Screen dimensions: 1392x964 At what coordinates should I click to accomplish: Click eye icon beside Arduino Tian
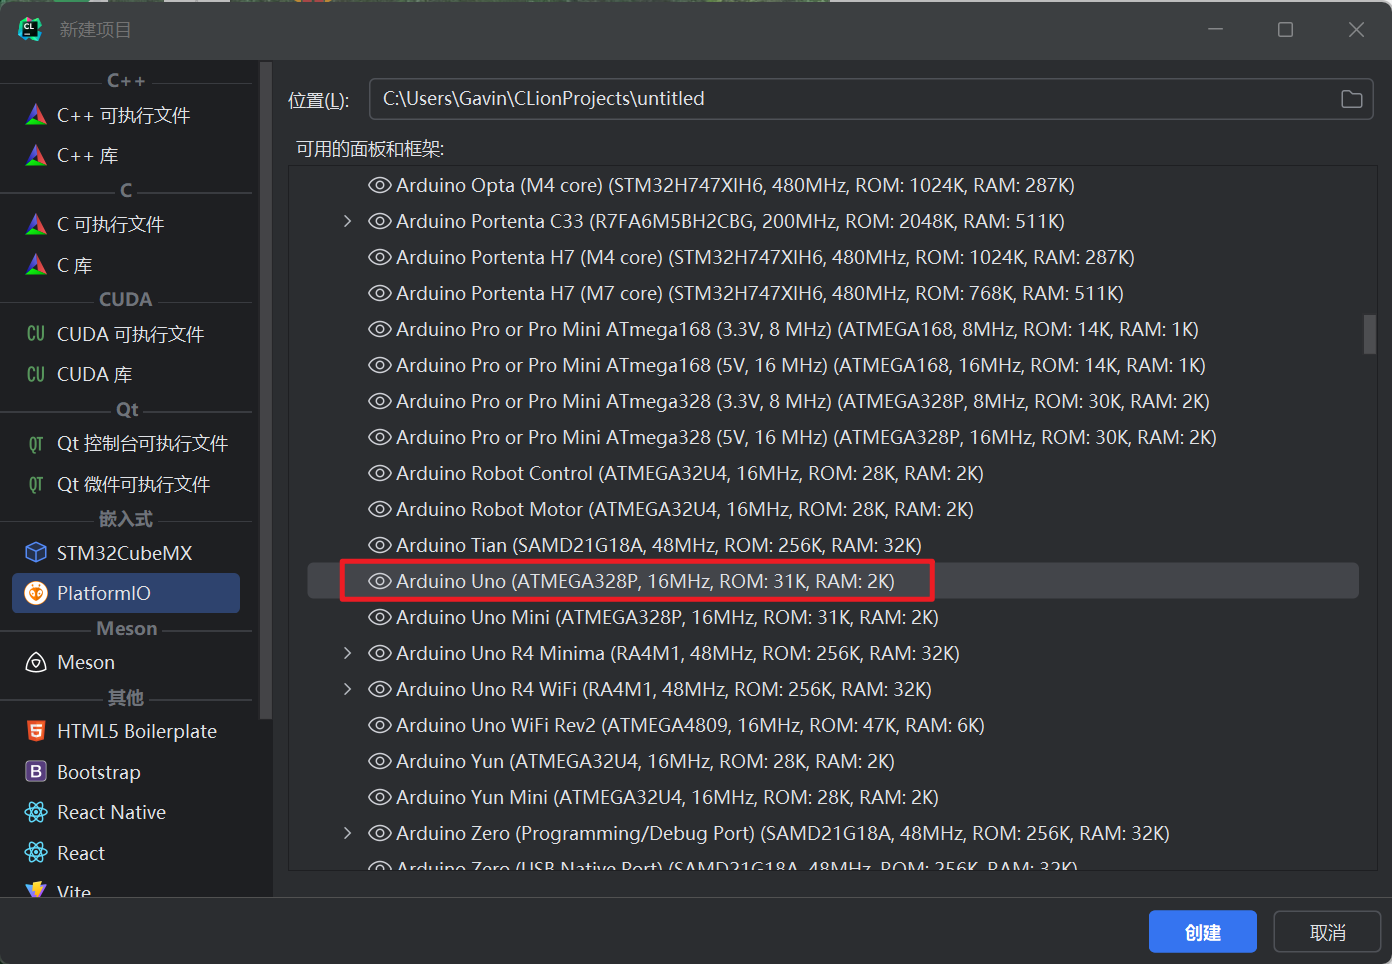[x=380, y=545]
